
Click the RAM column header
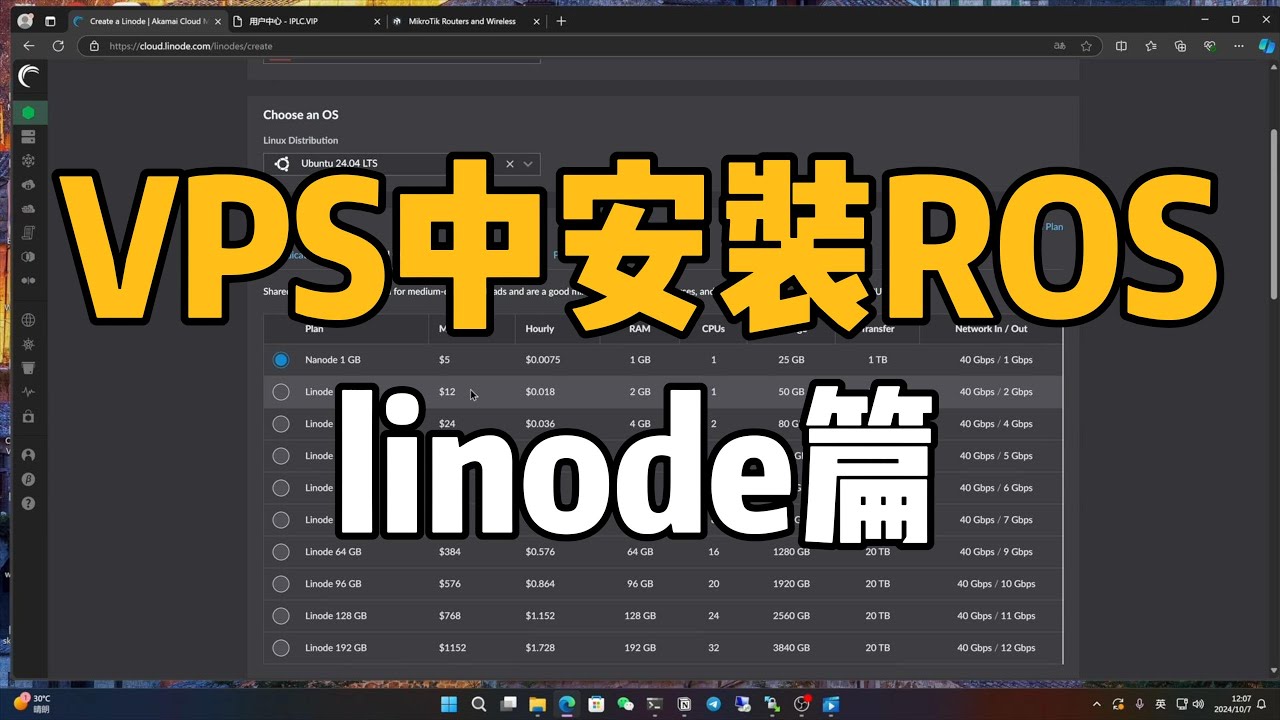point(640,329)
